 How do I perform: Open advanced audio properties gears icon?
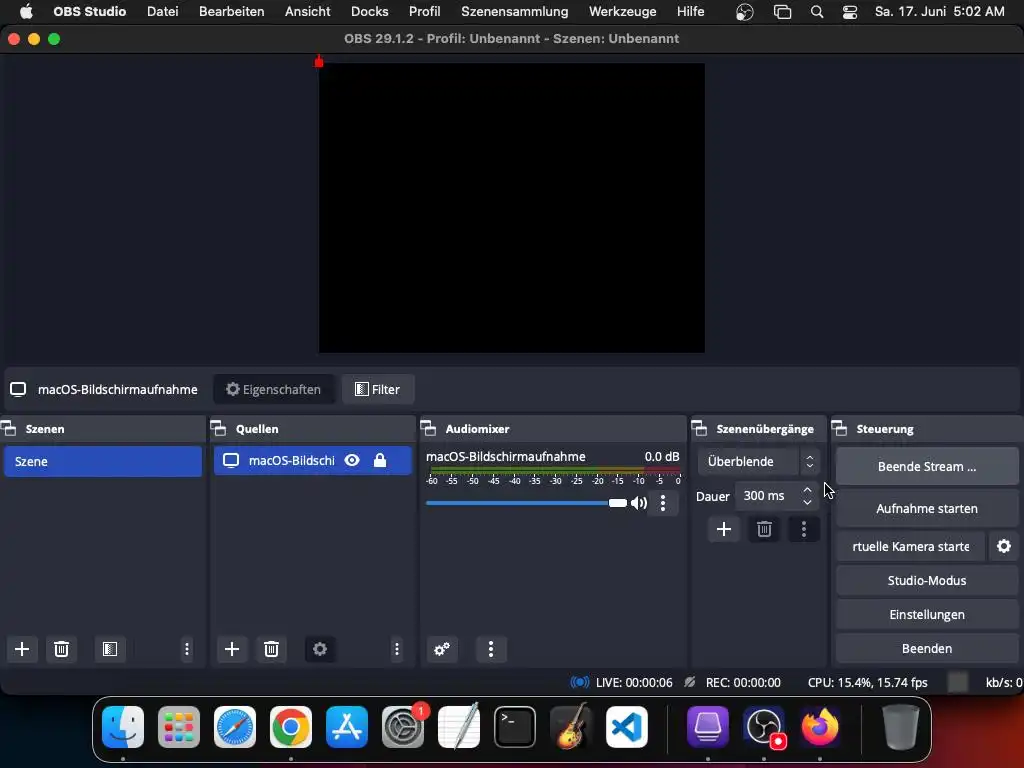441,649
